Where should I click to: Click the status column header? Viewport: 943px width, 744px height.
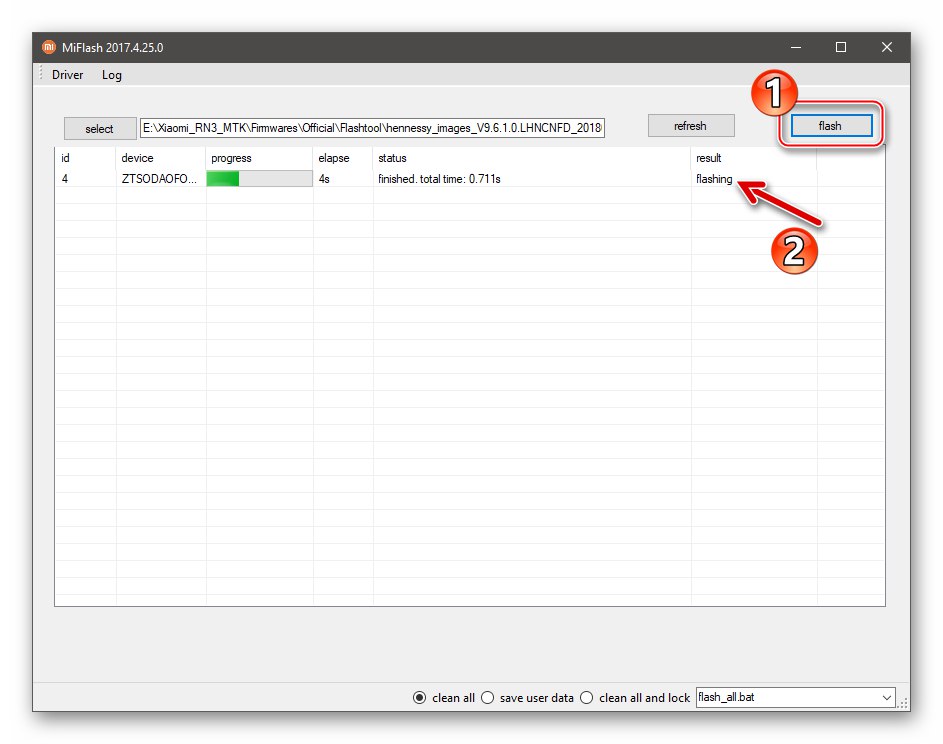(532, 158)
